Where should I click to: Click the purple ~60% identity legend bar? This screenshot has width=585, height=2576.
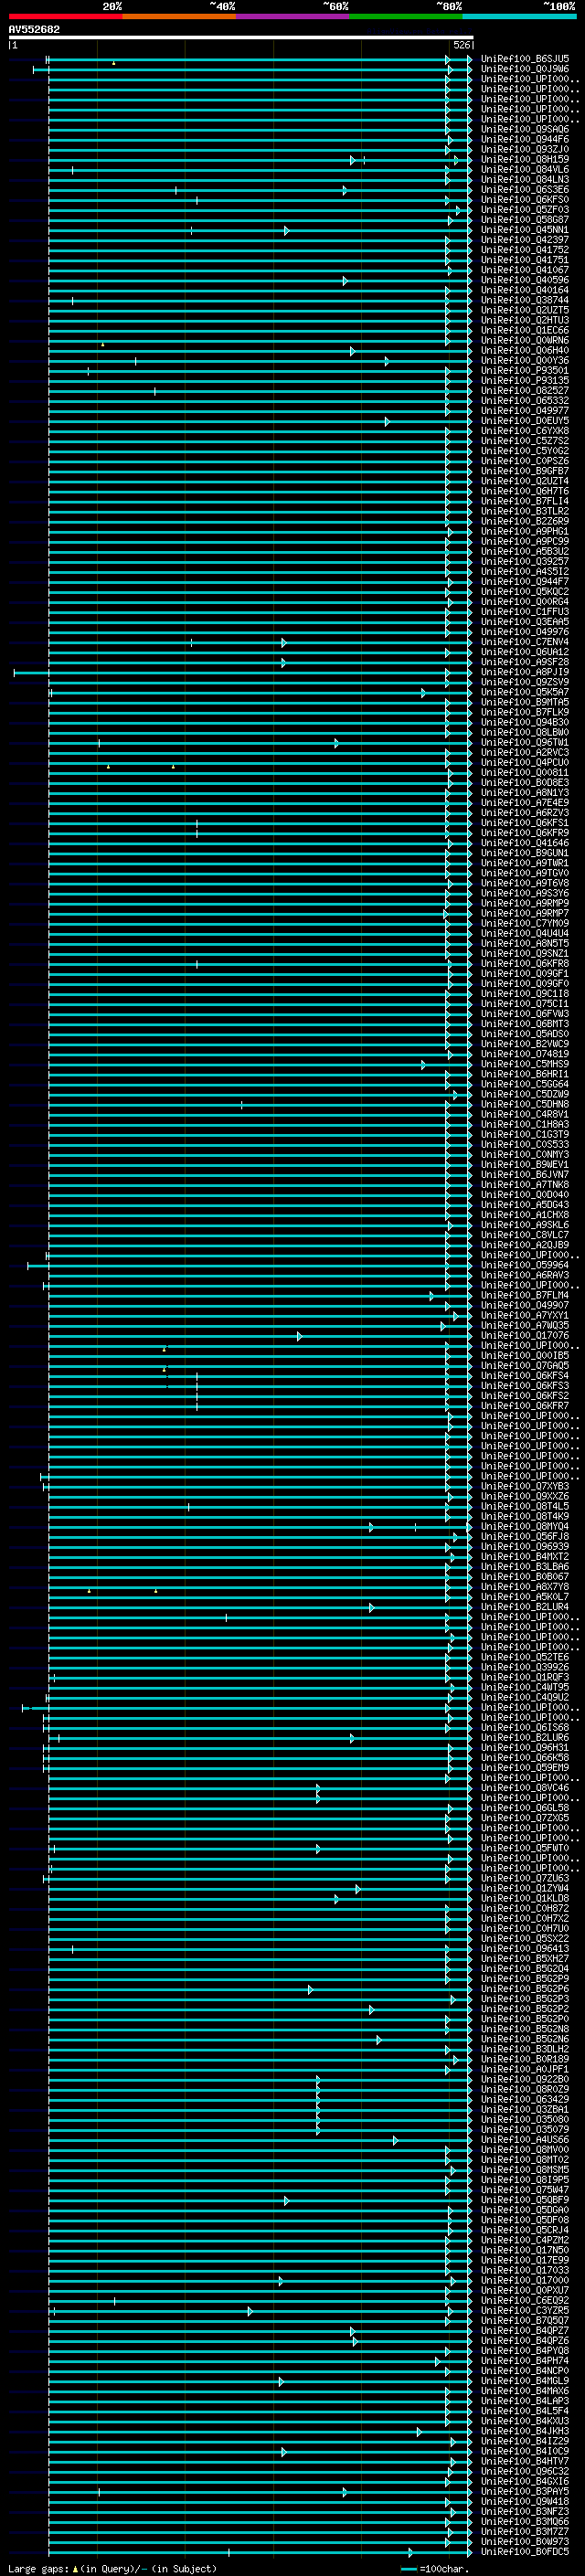[293, 16]
